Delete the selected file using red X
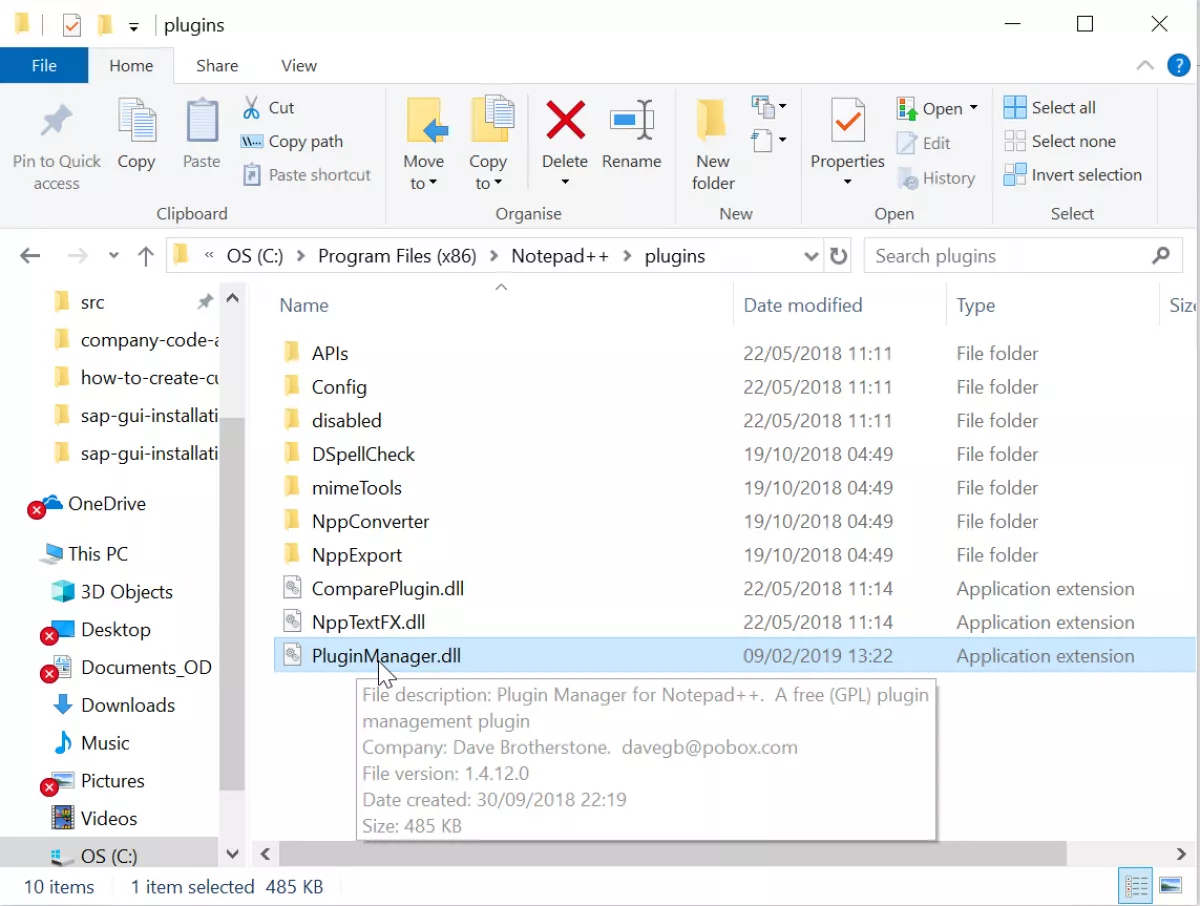 (565, 121)
